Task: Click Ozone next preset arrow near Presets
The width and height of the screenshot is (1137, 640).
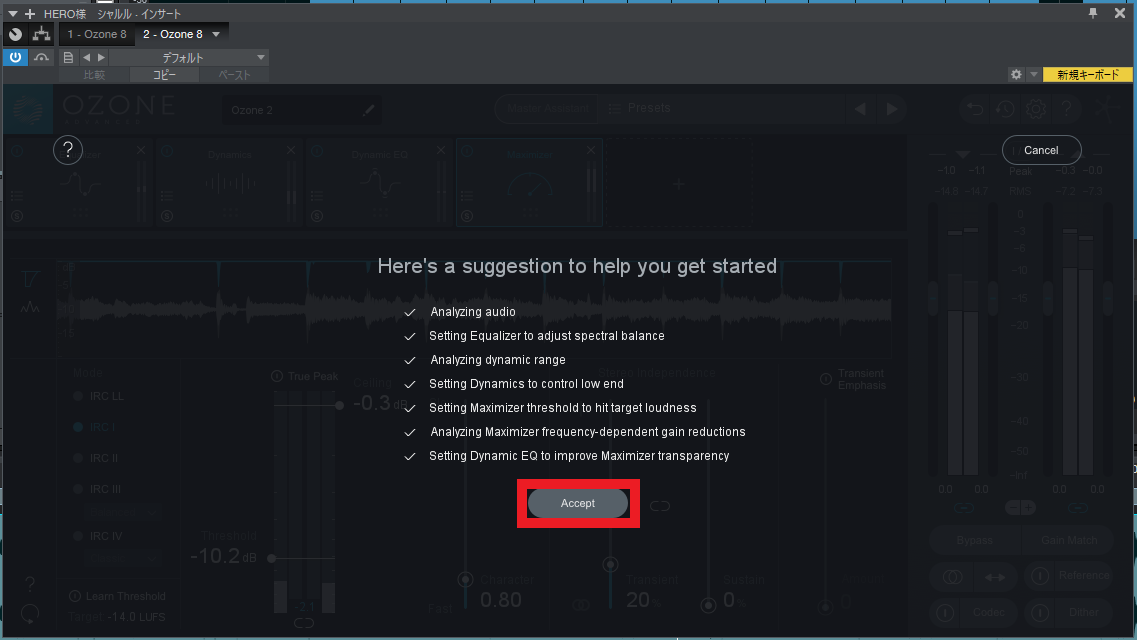Action: [892, 109]
